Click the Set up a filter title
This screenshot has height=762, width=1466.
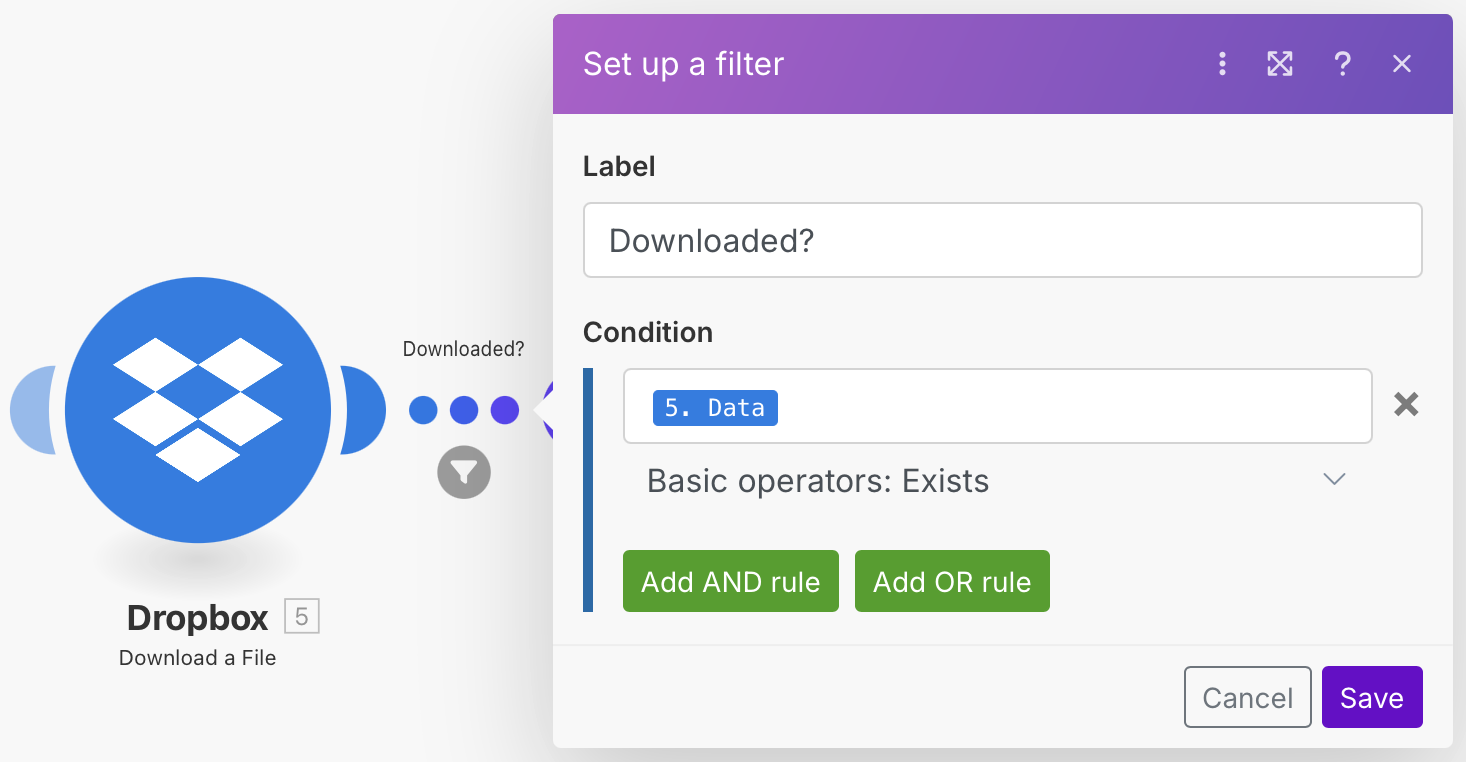pyautogui.click(x=683, y=64)
